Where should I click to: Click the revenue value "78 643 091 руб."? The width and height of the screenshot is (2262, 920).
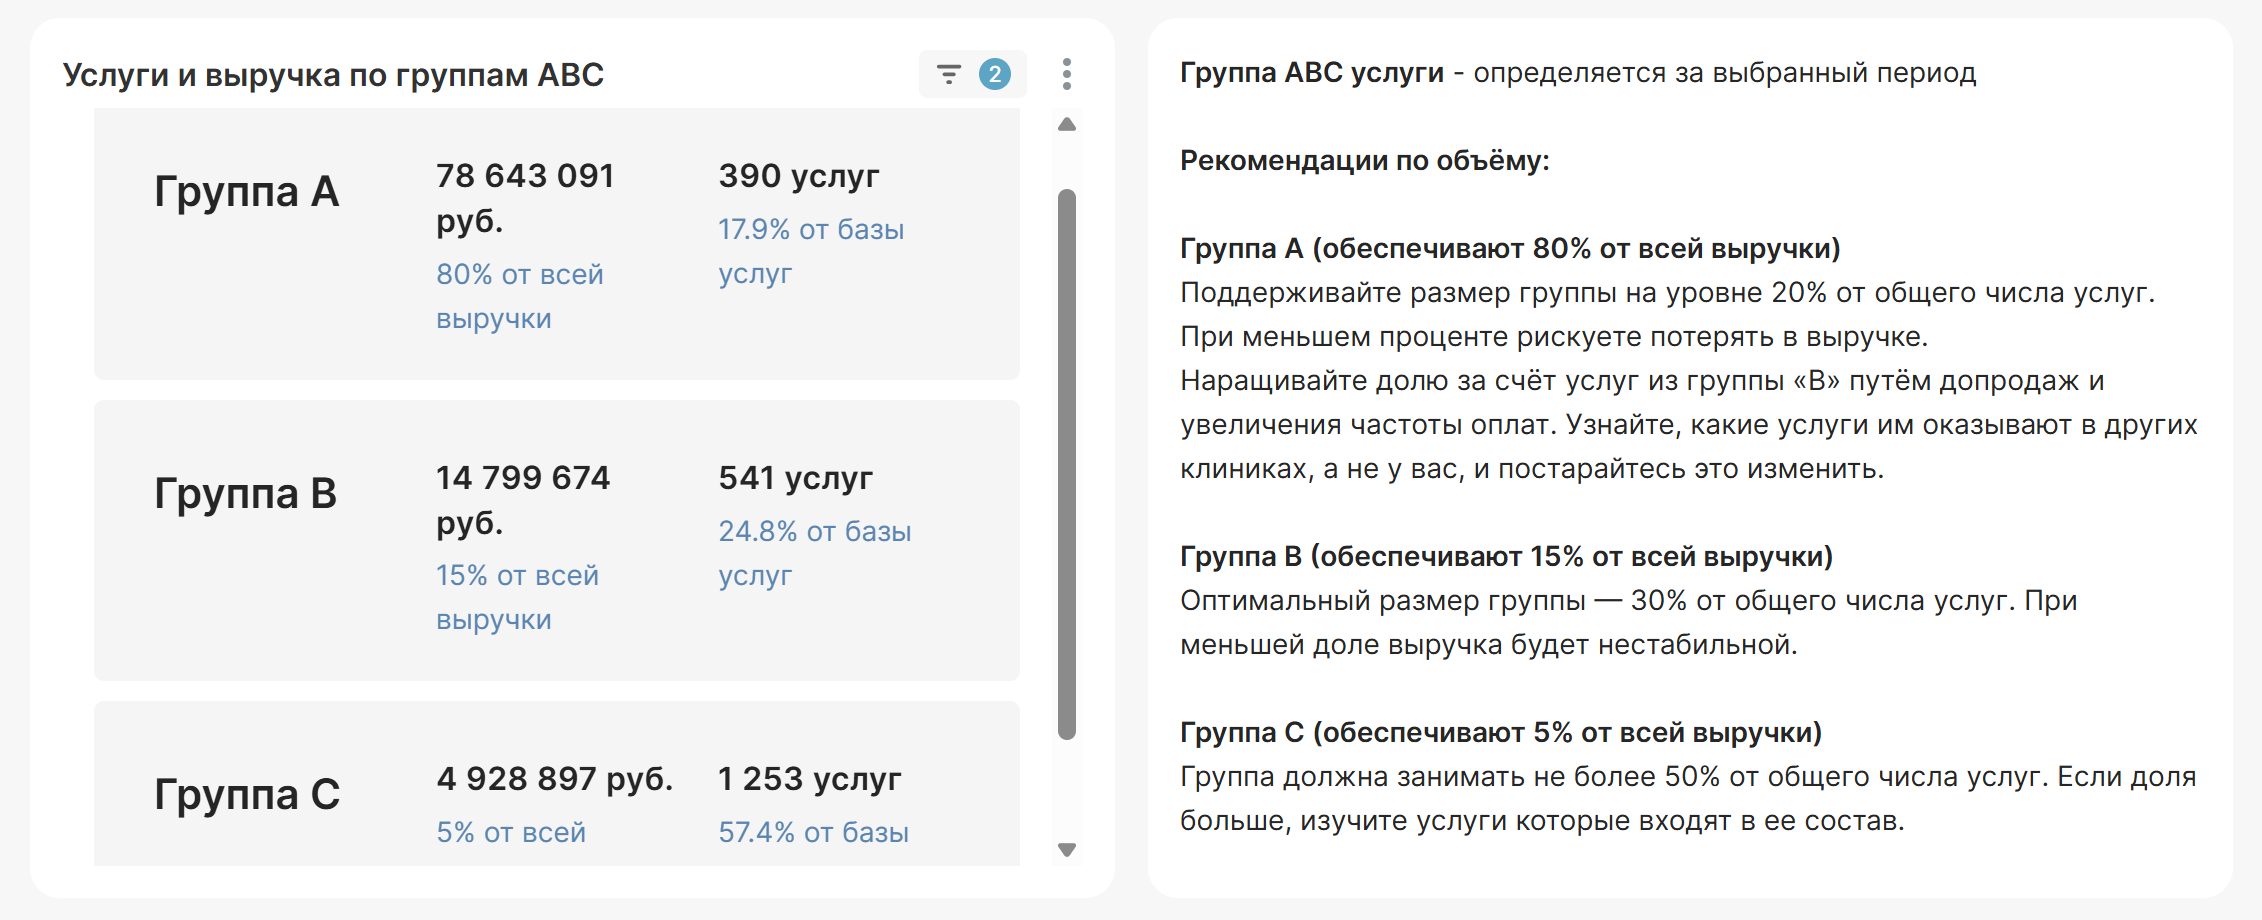pos(525,198)
